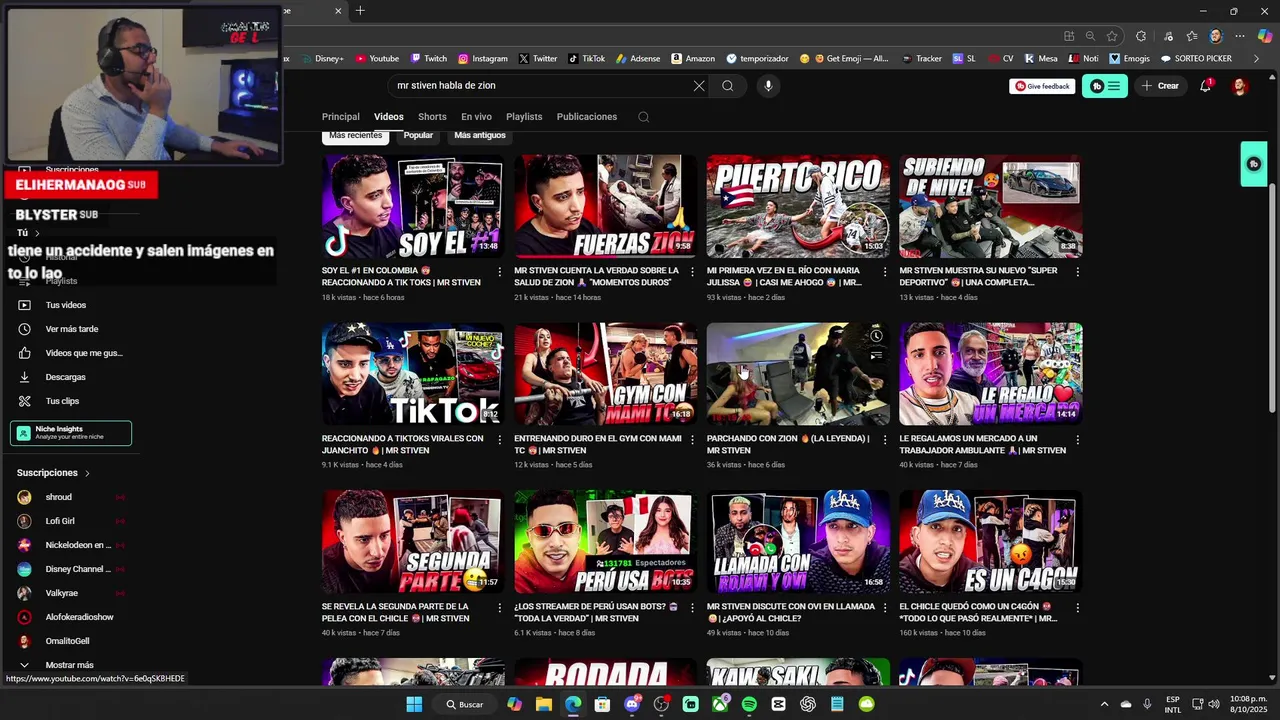Image resolution: width=1280 pixels, height=720 pixels.
Task: Open the YouTube account avatar menu
Action: click(1240, 86)
